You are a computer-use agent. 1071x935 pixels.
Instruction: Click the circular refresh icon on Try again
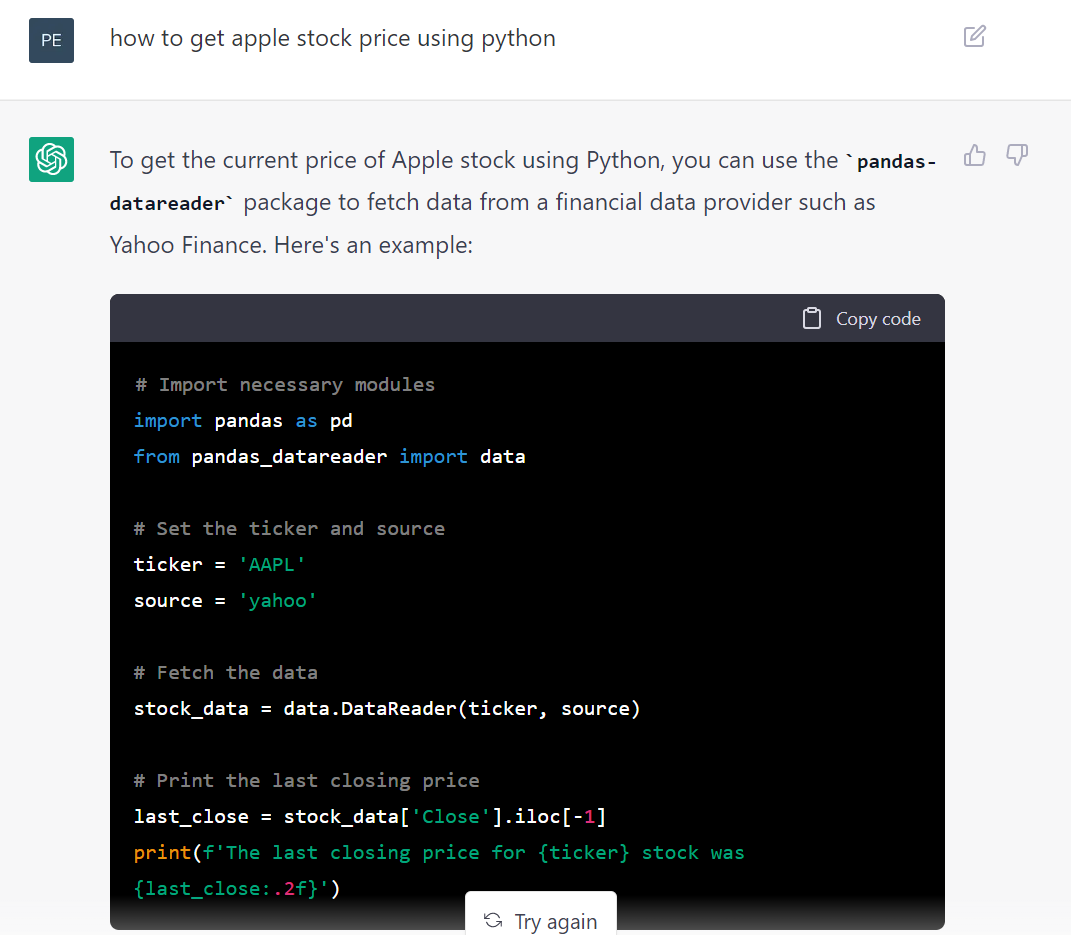(493, 921)
